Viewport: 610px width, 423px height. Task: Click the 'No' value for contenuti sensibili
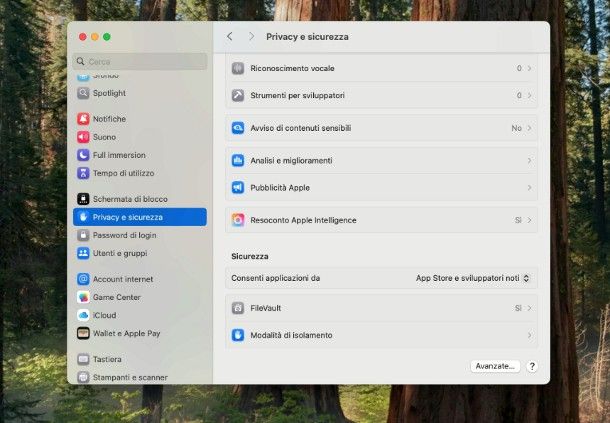(516, 128)
